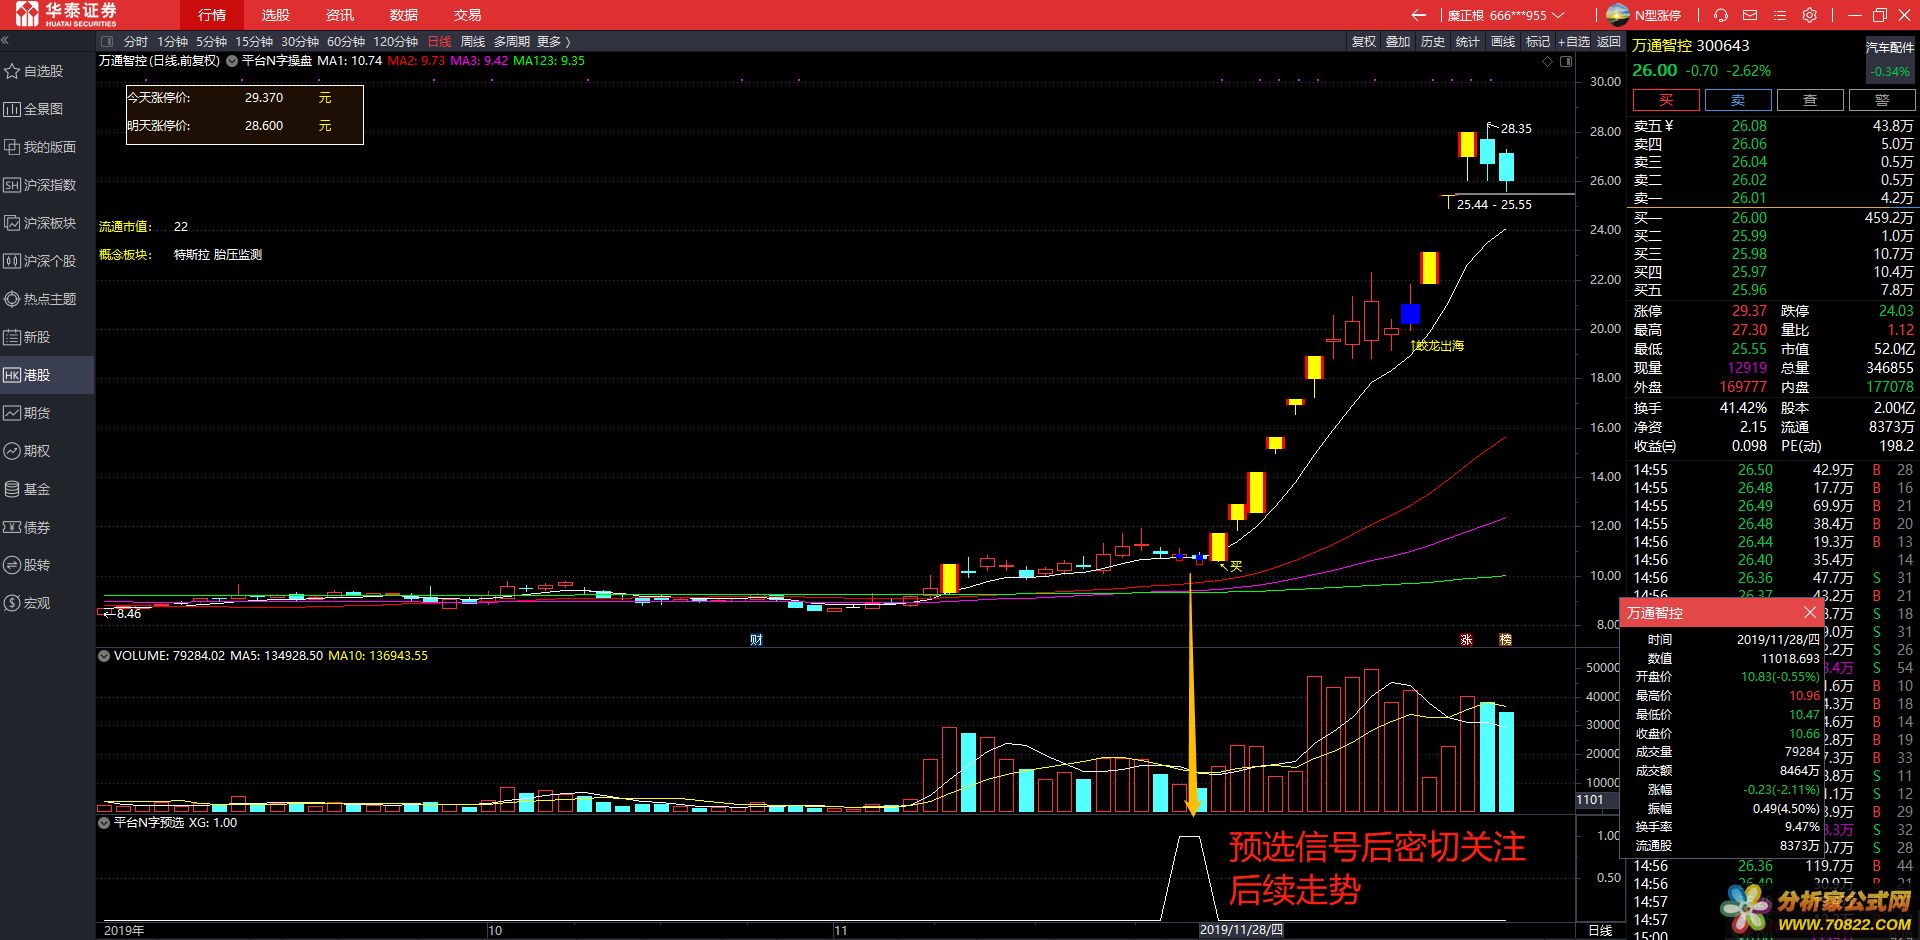Expand the VOLUME indicator dropdown arrow
The width and height of the screenshot is (1920, 940).
coord(103,656)
